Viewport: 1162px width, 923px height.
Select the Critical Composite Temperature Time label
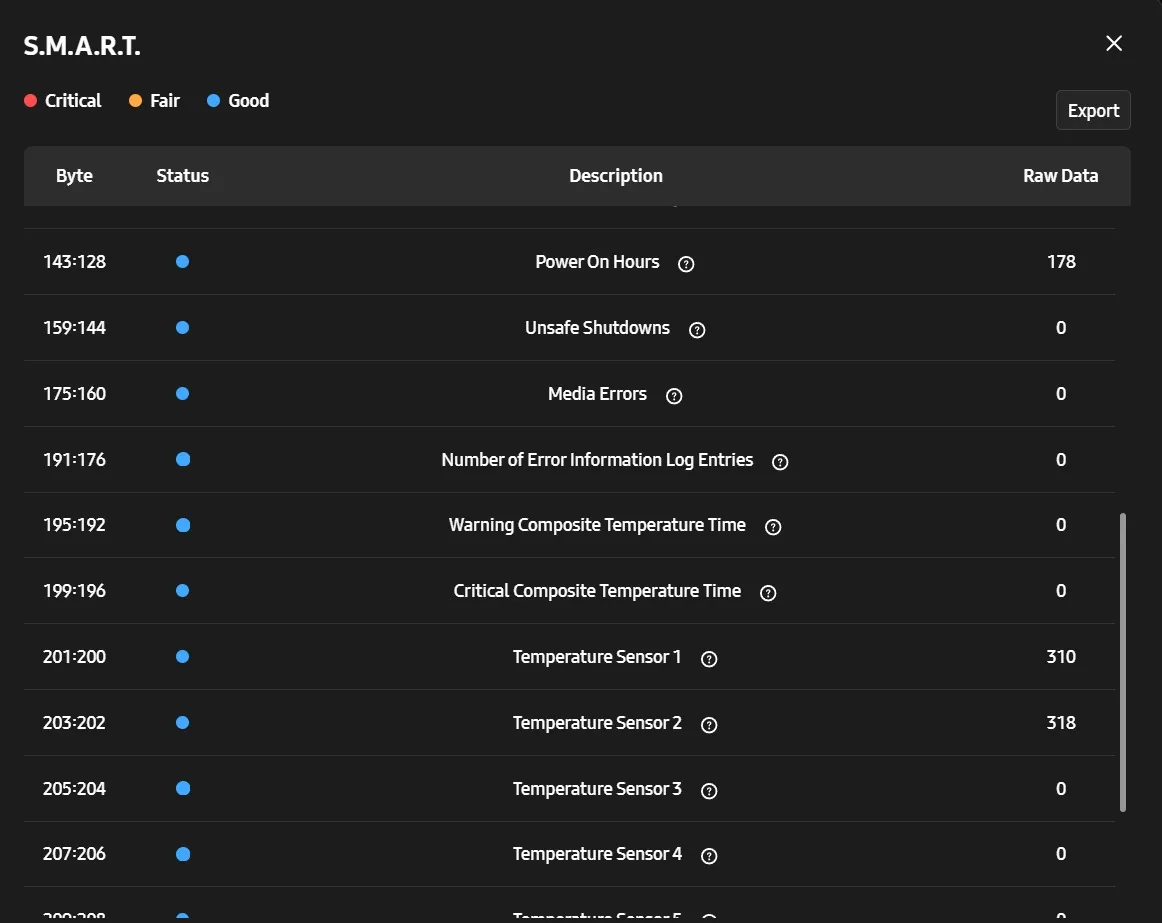tap(597, 591)
